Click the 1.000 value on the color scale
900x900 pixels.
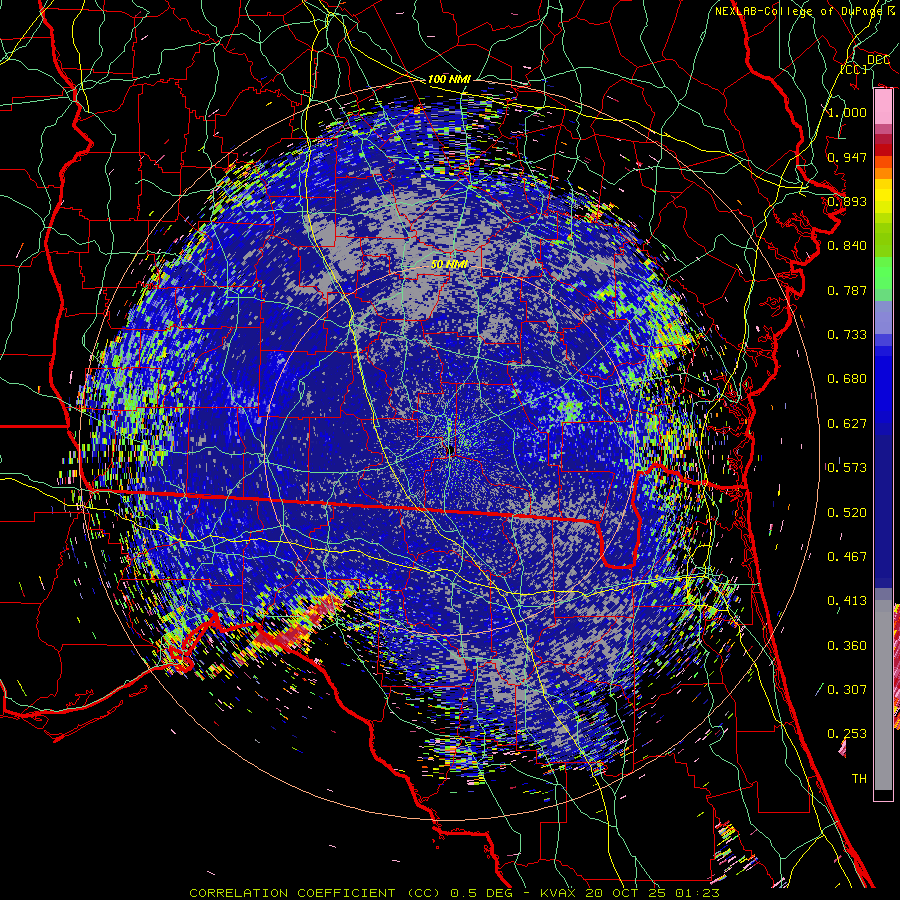847,112
